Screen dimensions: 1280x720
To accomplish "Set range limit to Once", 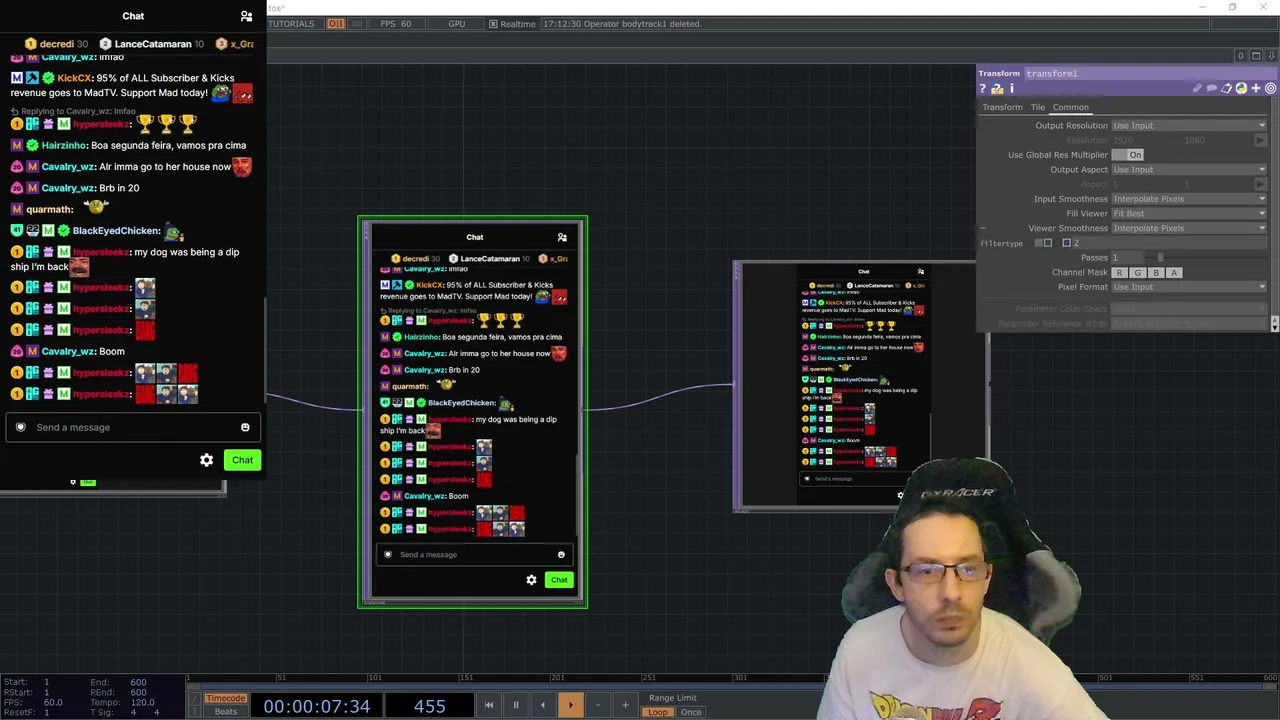I will (691, 712).
